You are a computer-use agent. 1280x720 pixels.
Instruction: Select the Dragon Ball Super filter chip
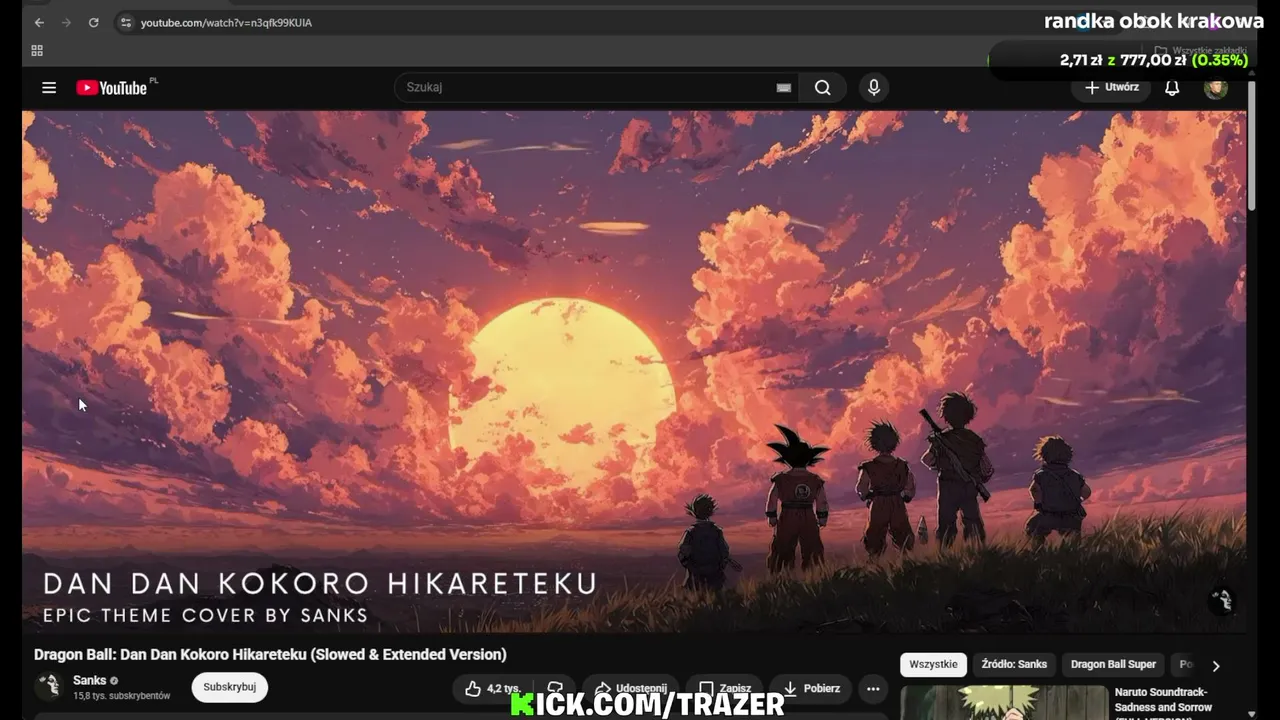coord(1113,664)
